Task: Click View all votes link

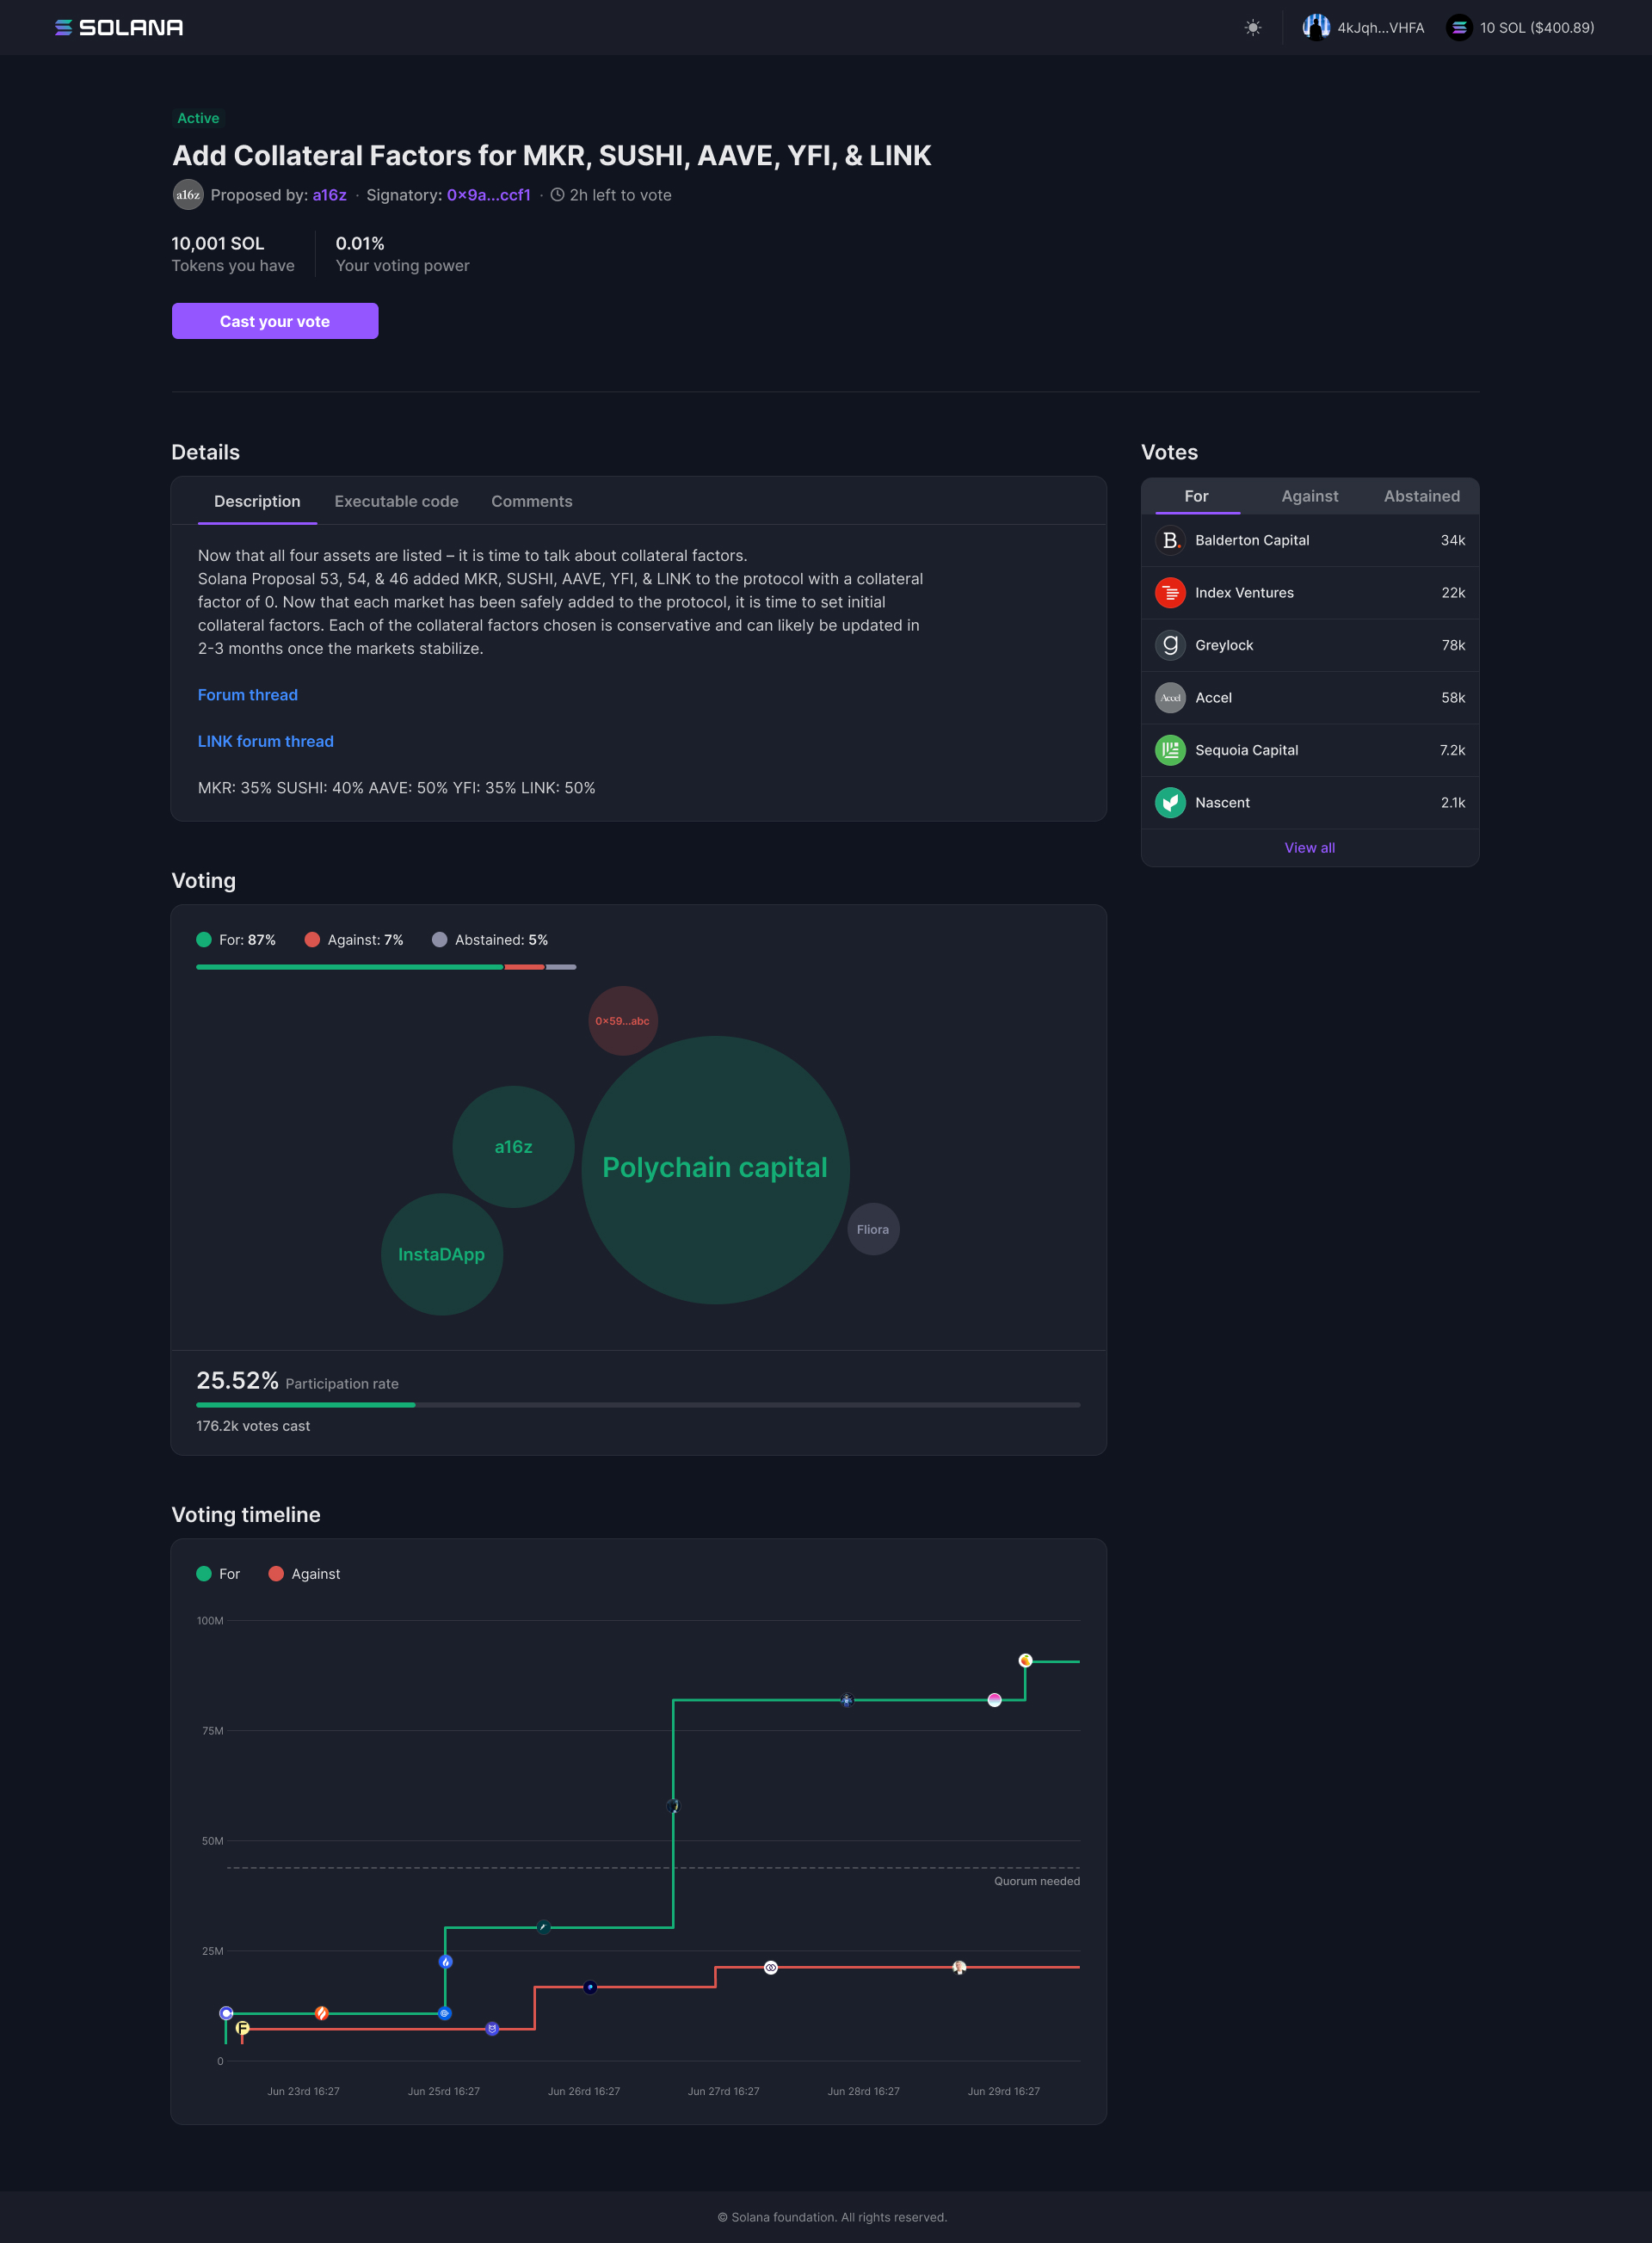Action: (x=1309, y=848)
